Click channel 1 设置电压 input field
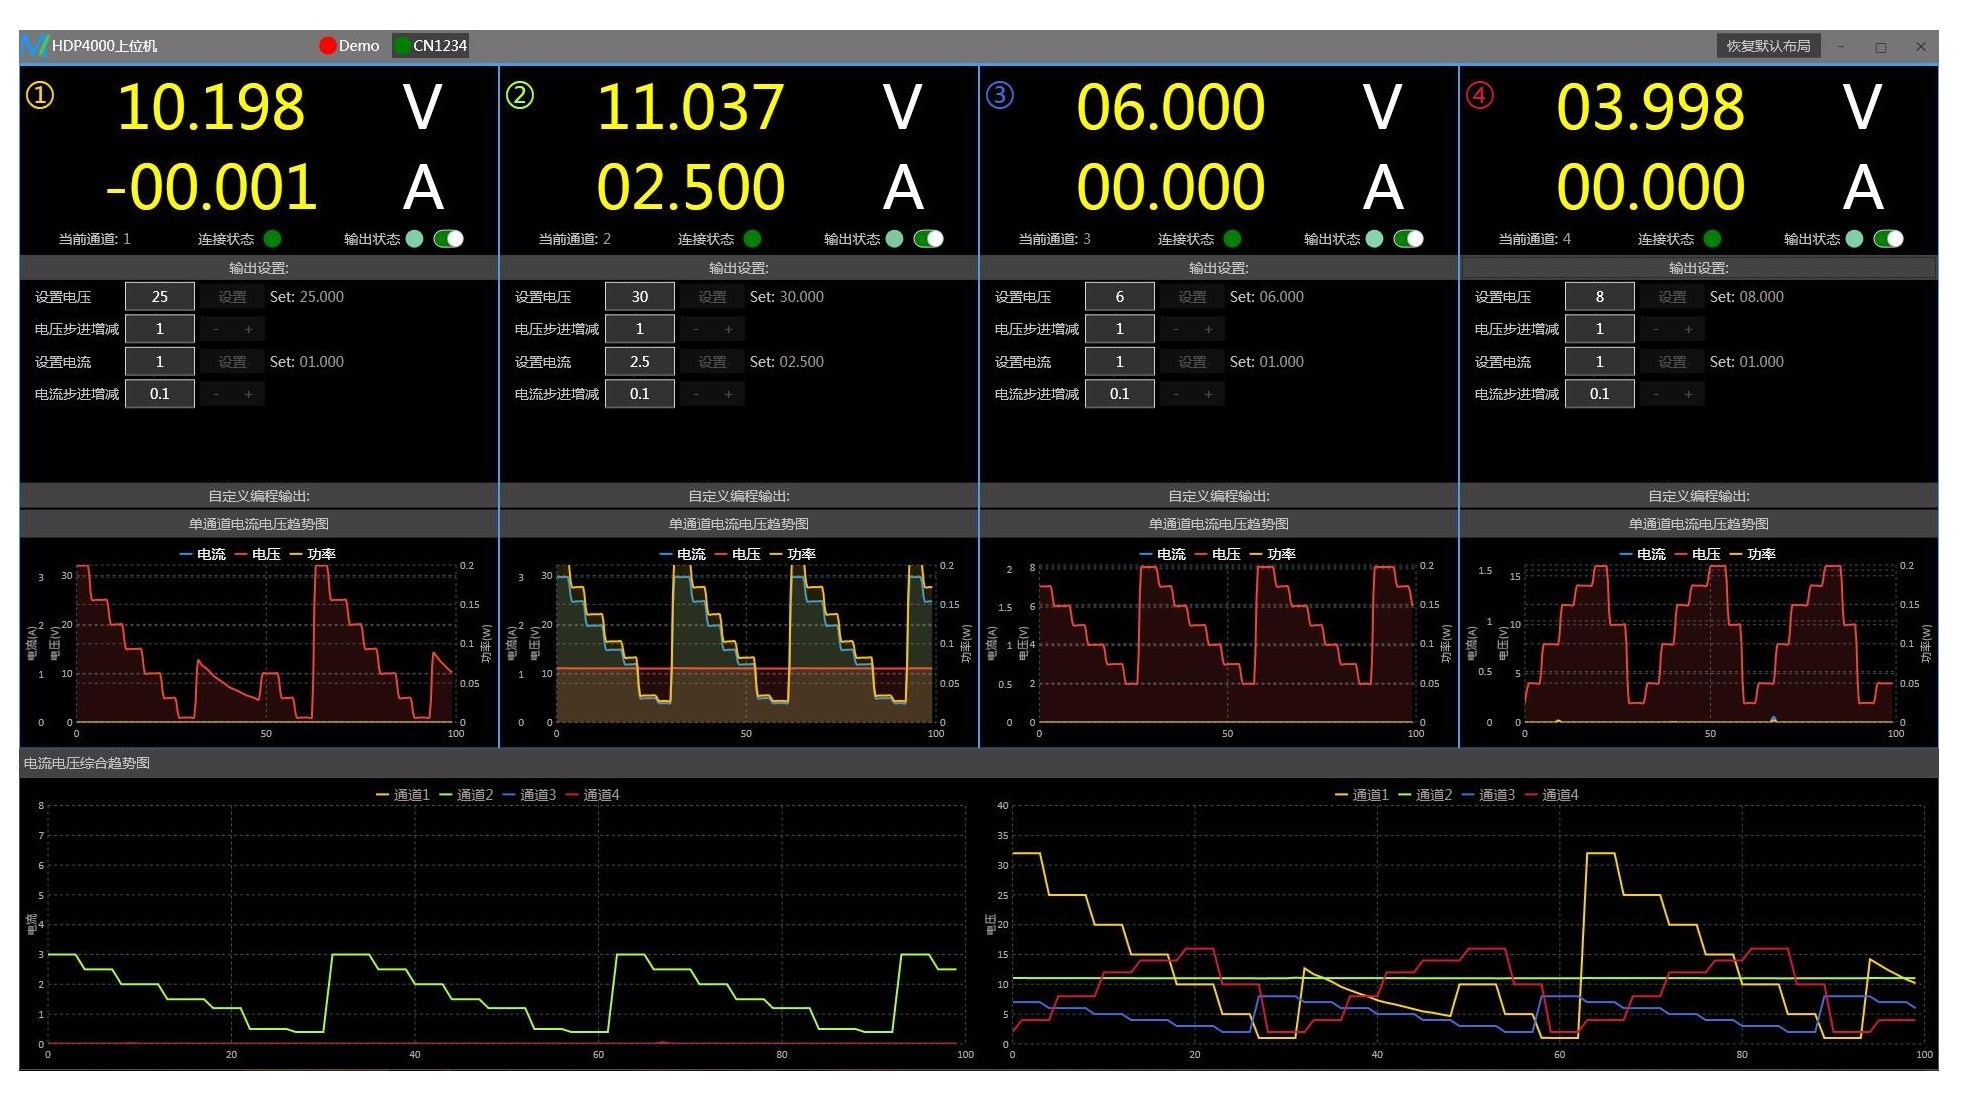This screenshot has height=1098, width=1966. pos(160,297)
